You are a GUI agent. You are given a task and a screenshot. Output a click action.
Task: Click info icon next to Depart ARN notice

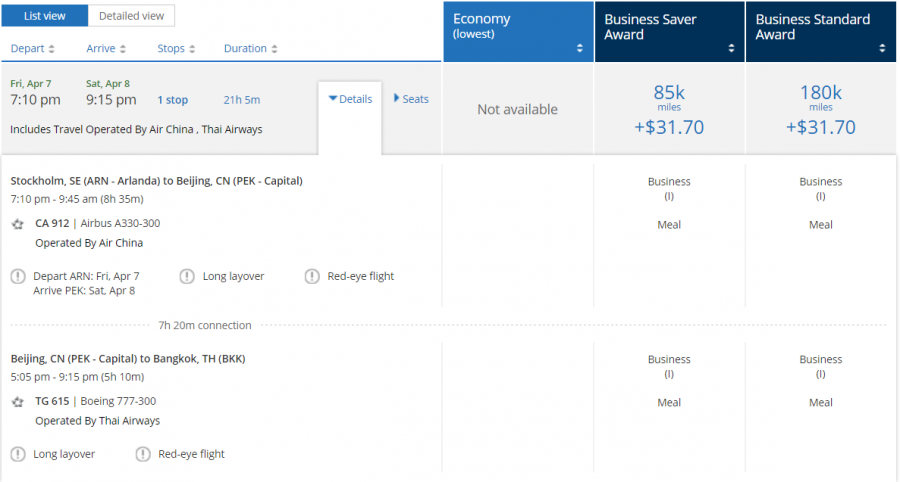18,276
